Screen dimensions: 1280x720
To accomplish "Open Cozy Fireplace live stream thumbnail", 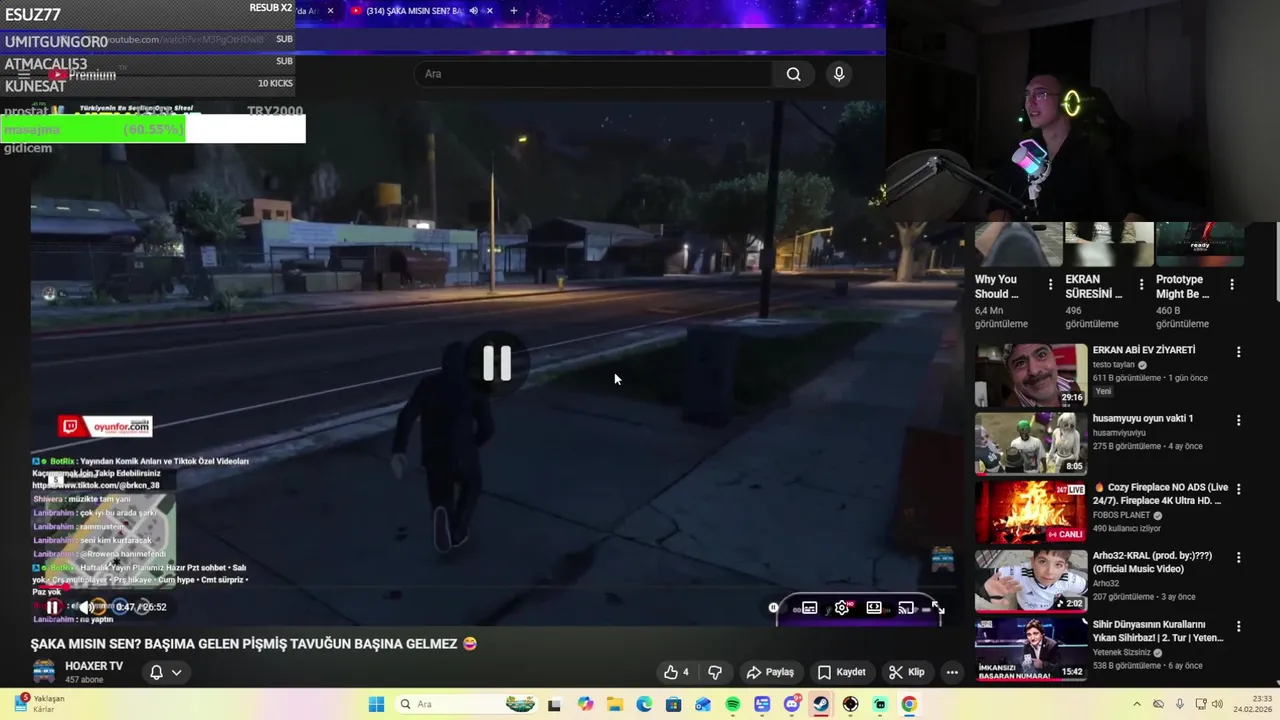I will (x=1031, y=512).
